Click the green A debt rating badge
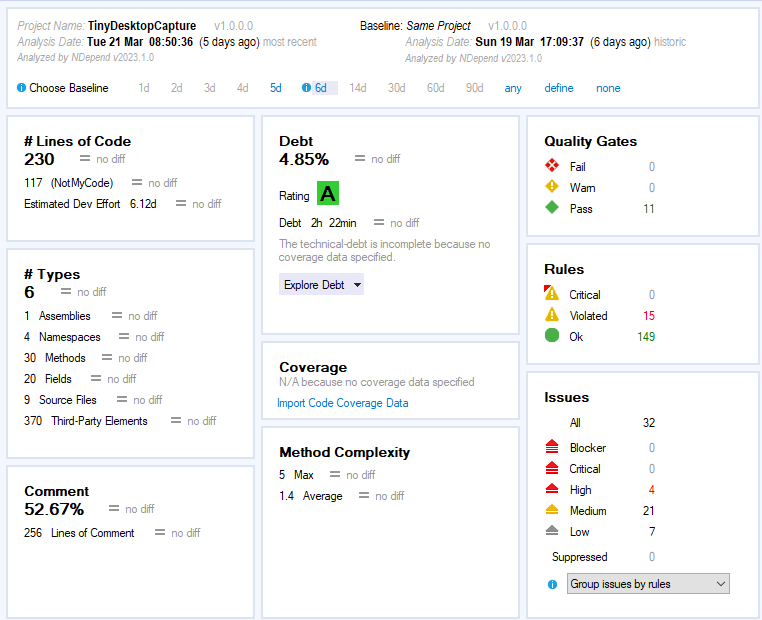762x620 pixels. 328,193
